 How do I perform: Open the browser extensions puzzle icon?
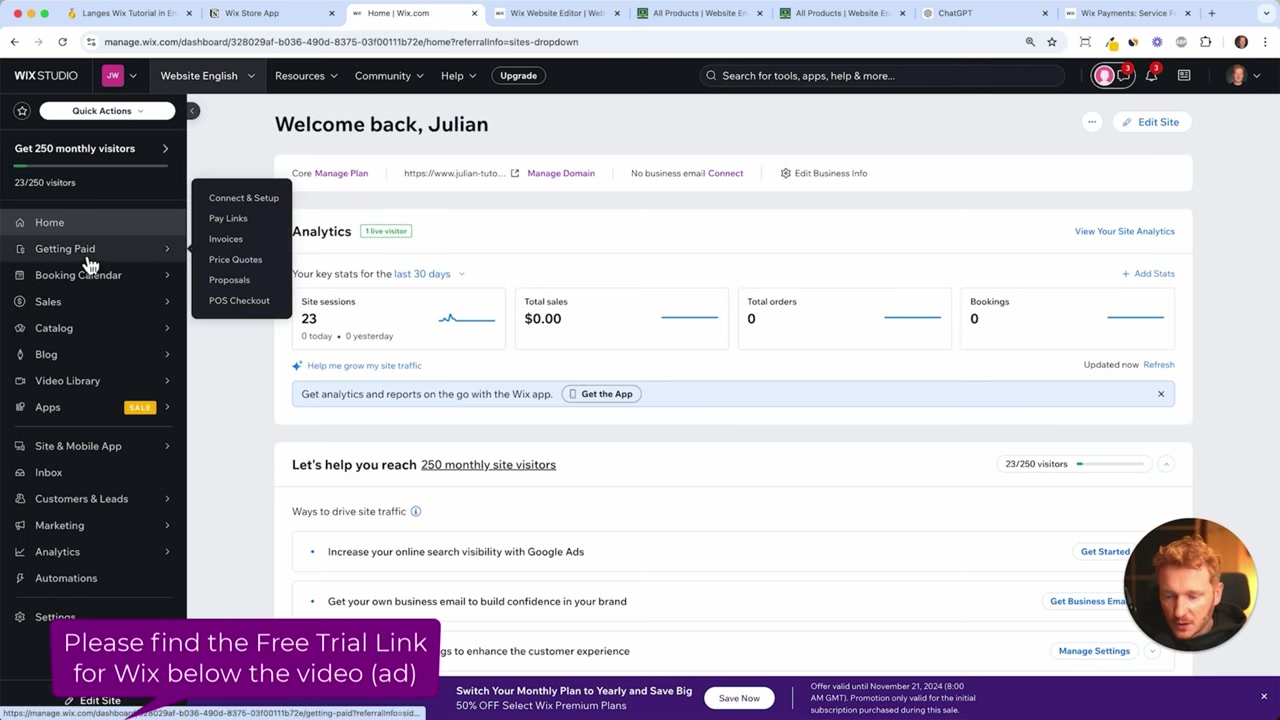tap(1205, 42)
